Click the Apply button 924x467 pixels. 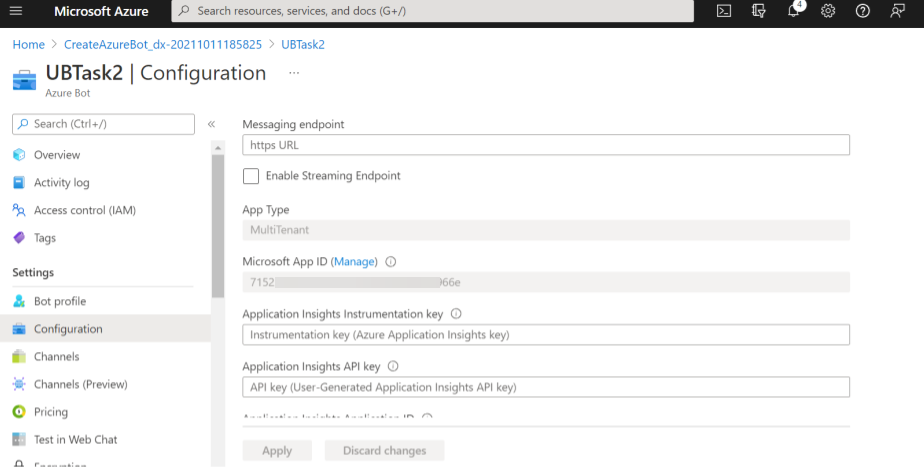point(277,451)
